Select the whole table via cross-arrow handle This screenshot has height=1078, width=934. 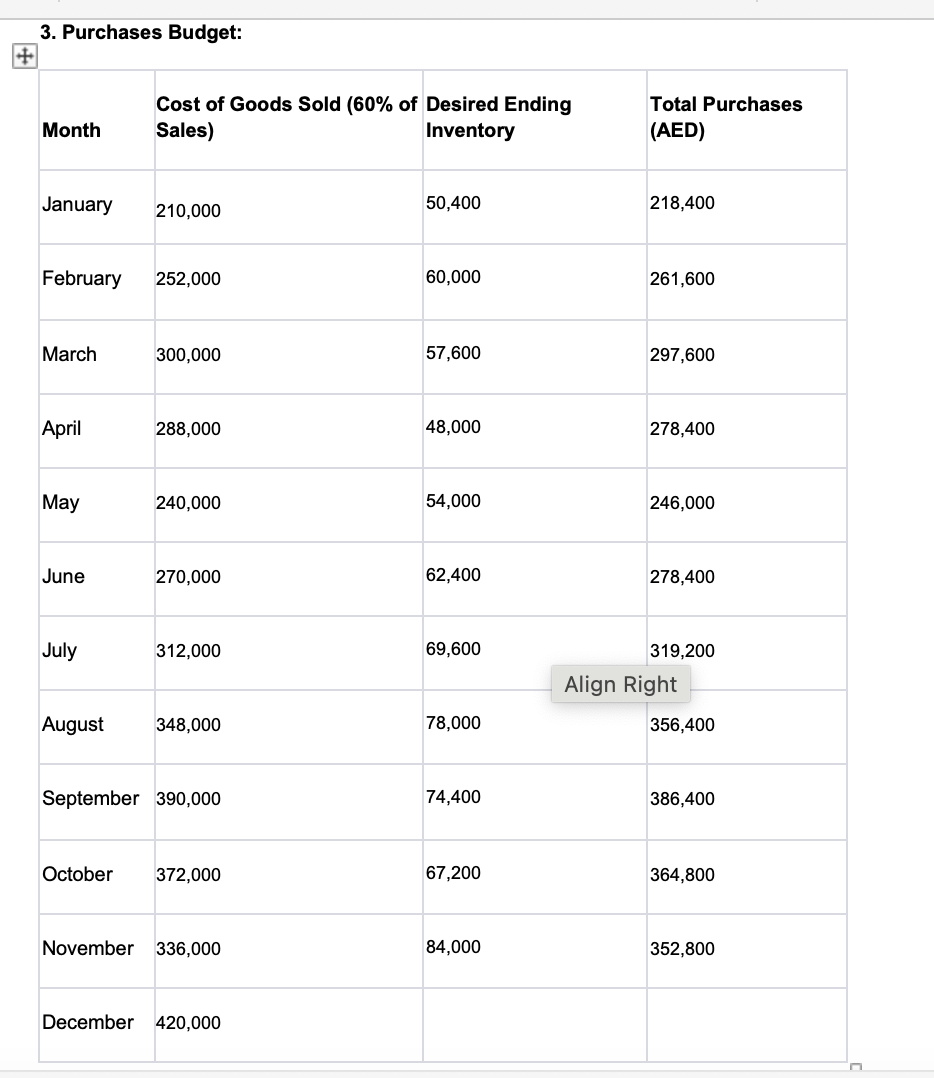pos(23,55)
